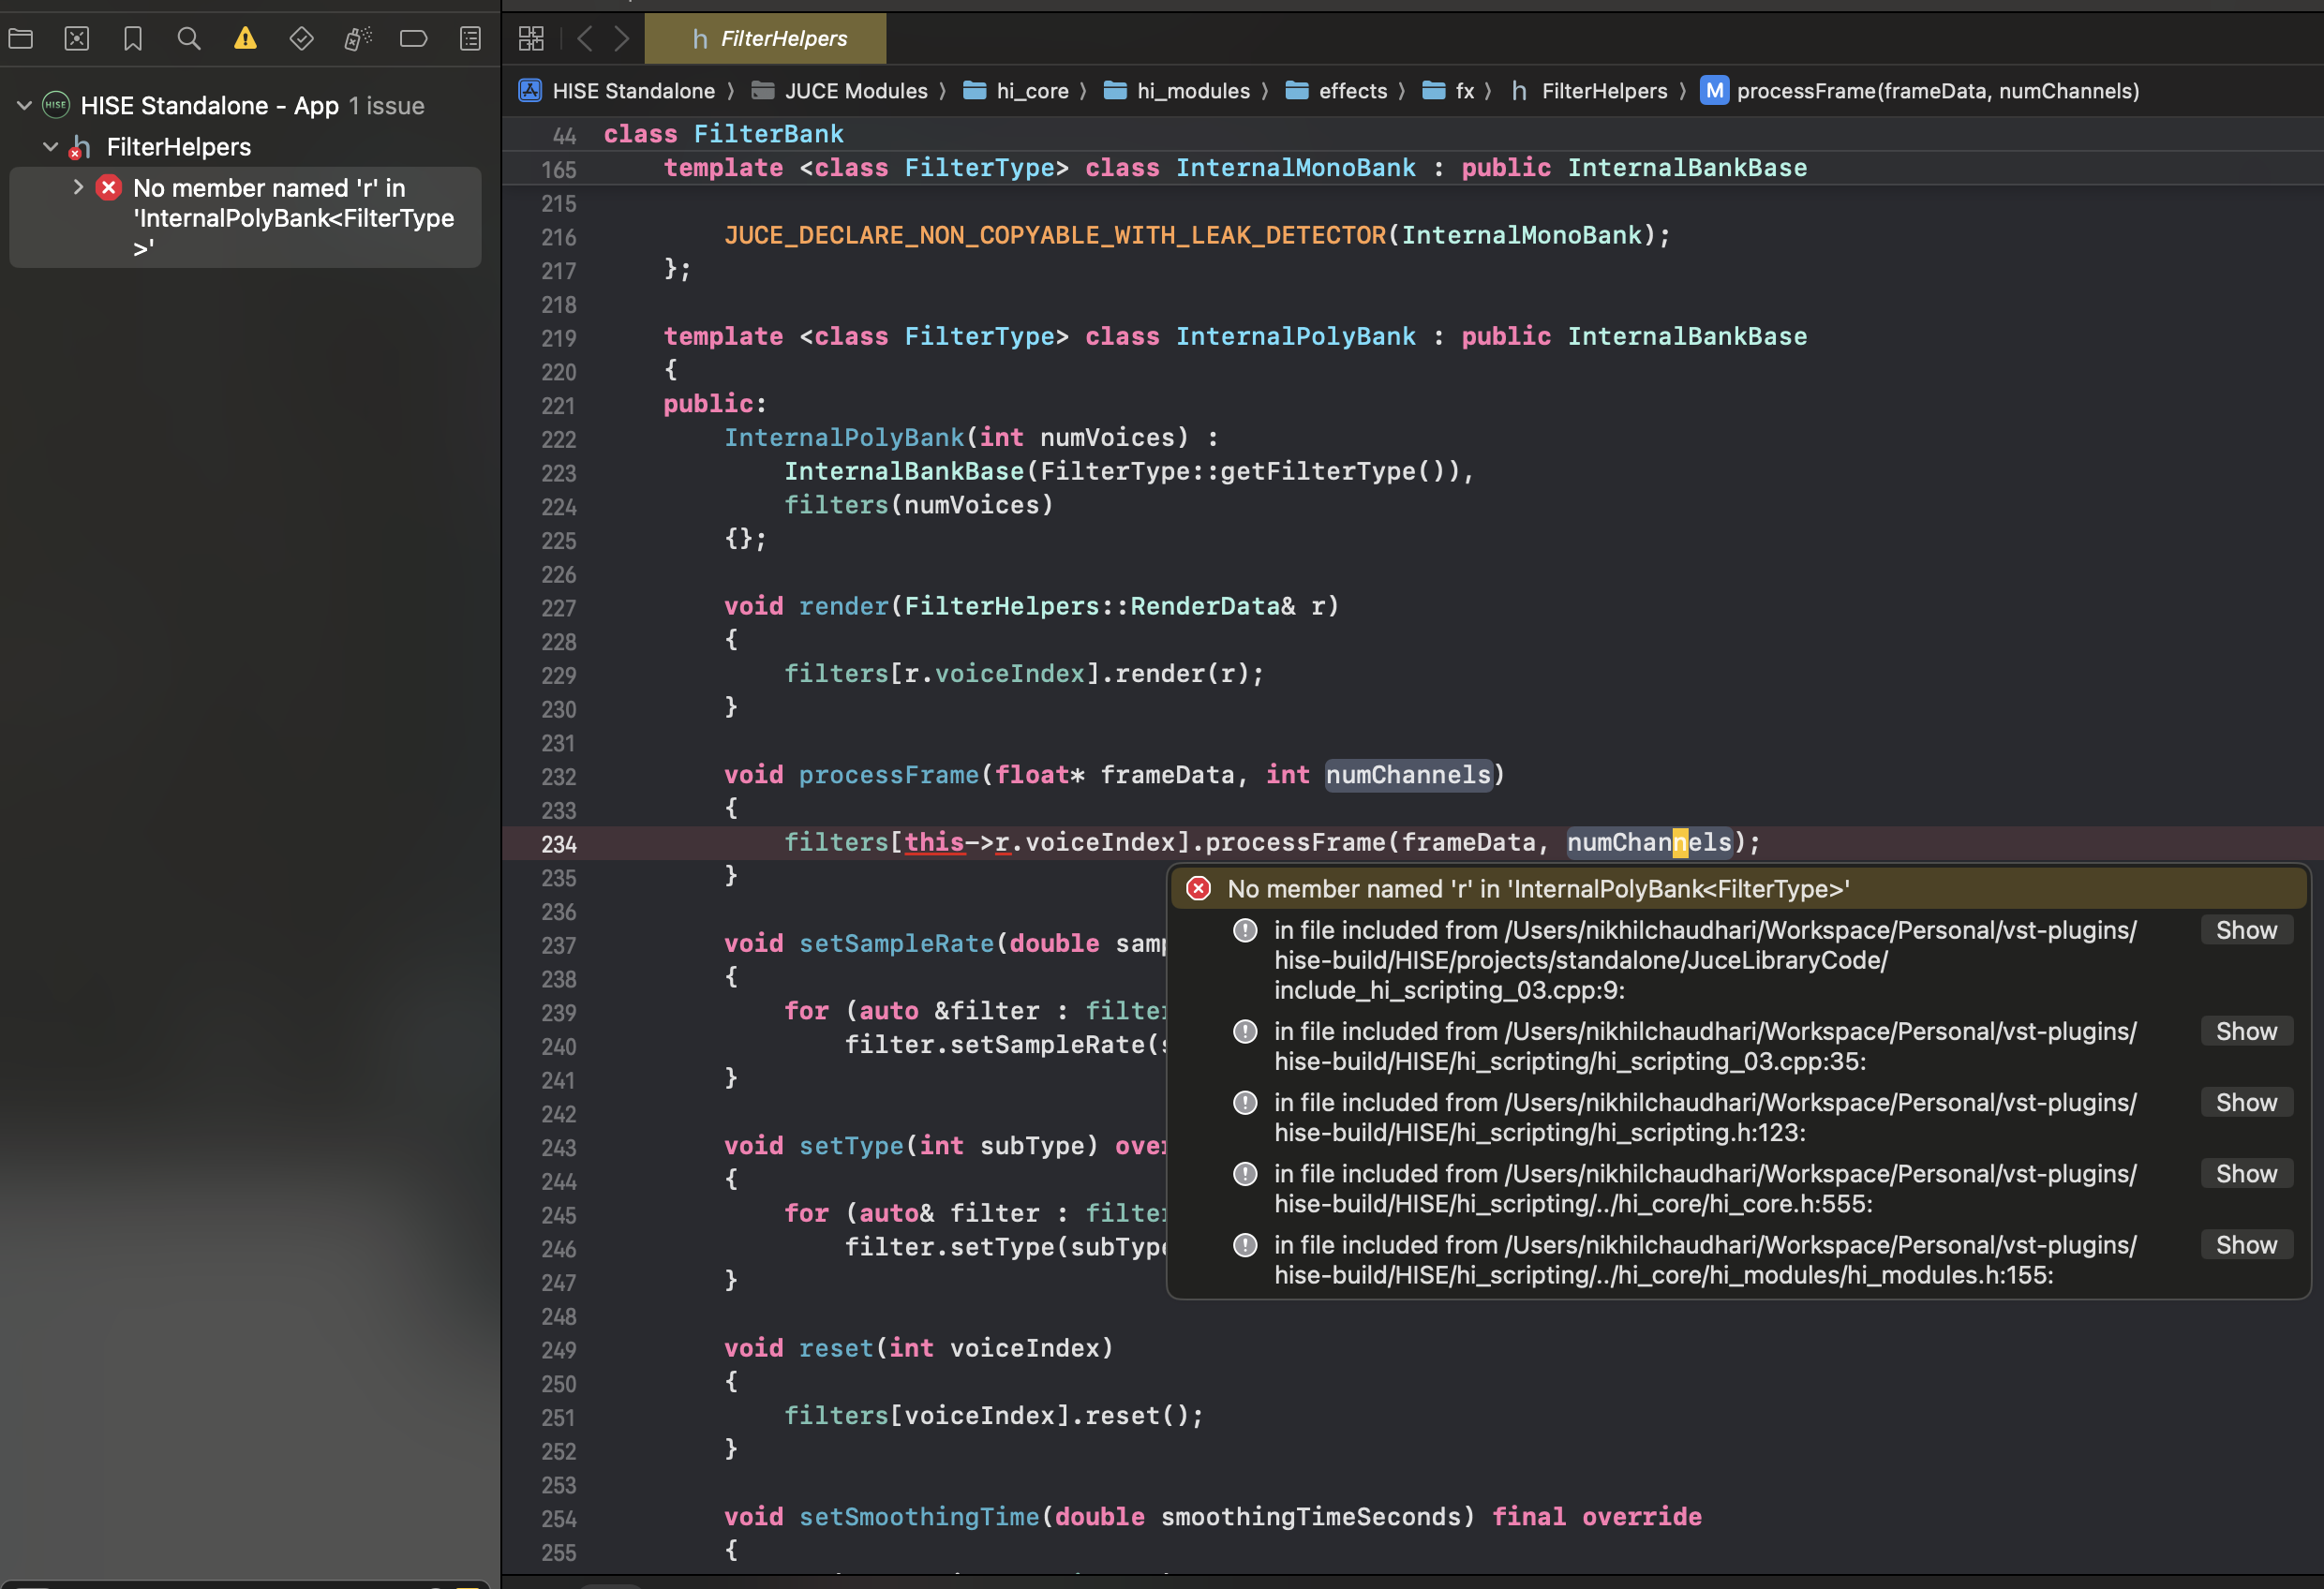Open hi_modules jump bar segment
2324x1589 pixels.
(x=1176, y=91)
